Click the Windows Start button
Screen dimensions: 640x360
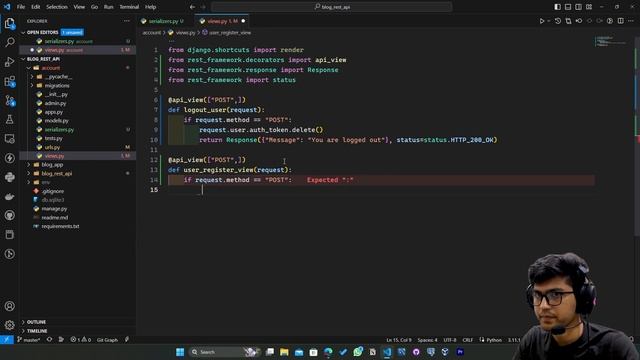[180, 352]
